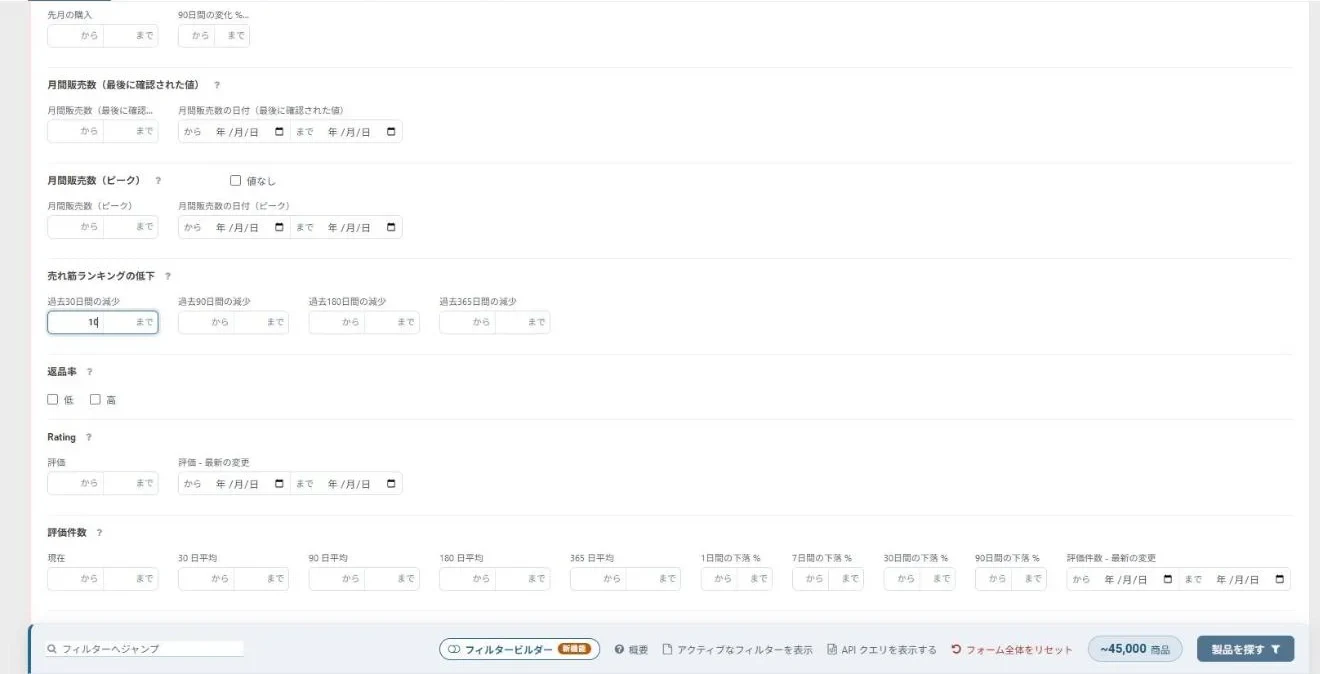The image size is (1320, 674).
Task: Click アクティブなフィルターを表示
Action: (x=738, y=650)
